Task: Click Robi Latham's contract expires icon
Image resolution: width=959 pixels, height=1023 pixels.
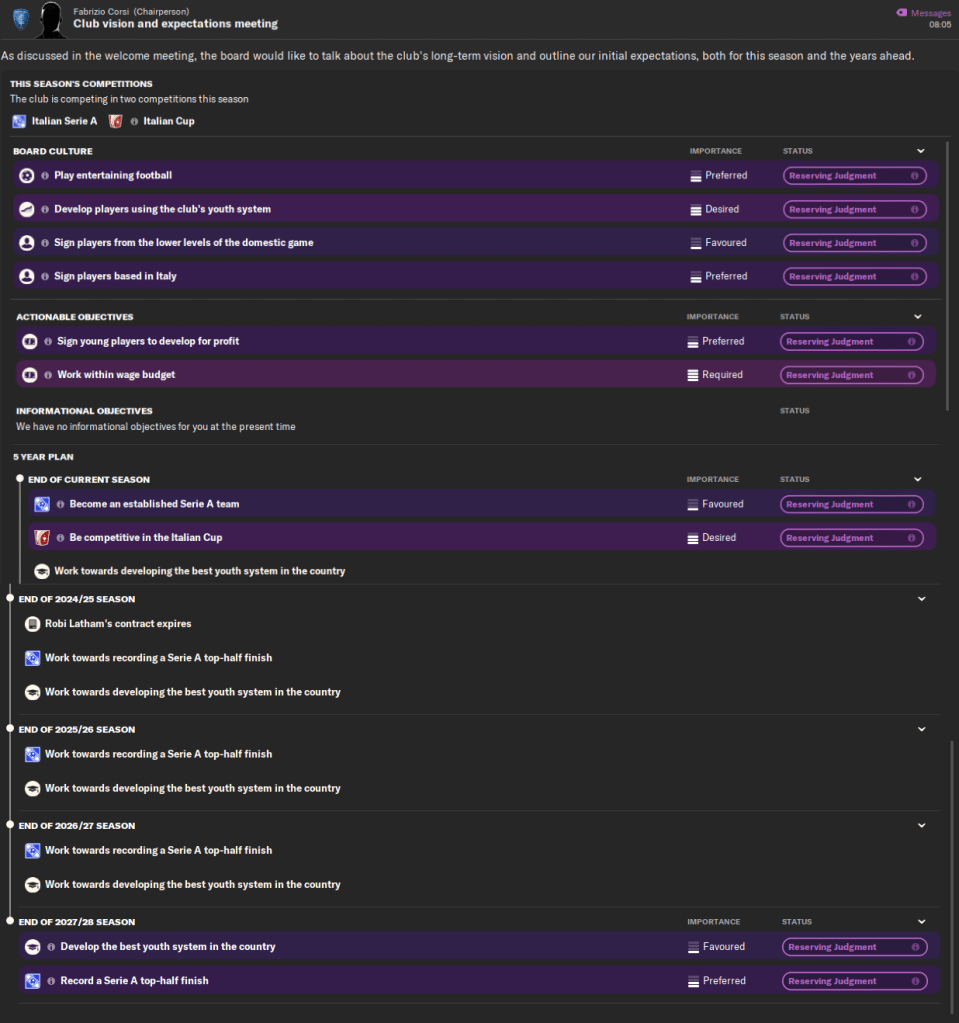Action: [32, 624]
